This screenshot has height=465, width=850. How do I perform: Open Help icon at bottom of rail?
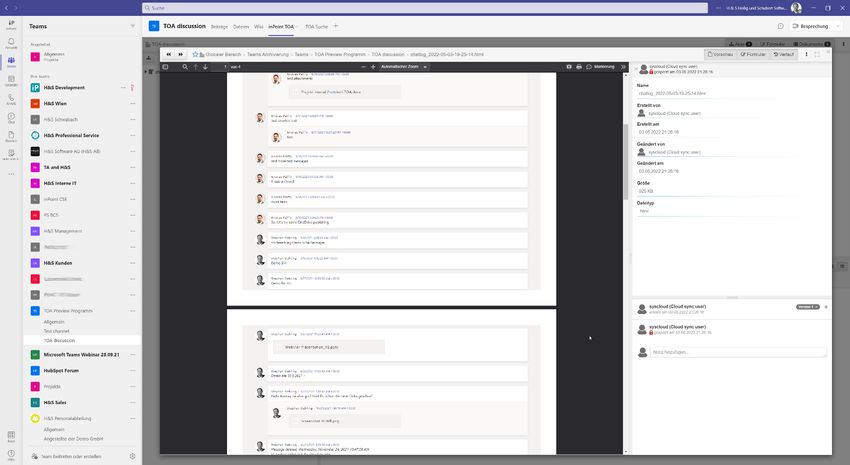pos(11,454)
